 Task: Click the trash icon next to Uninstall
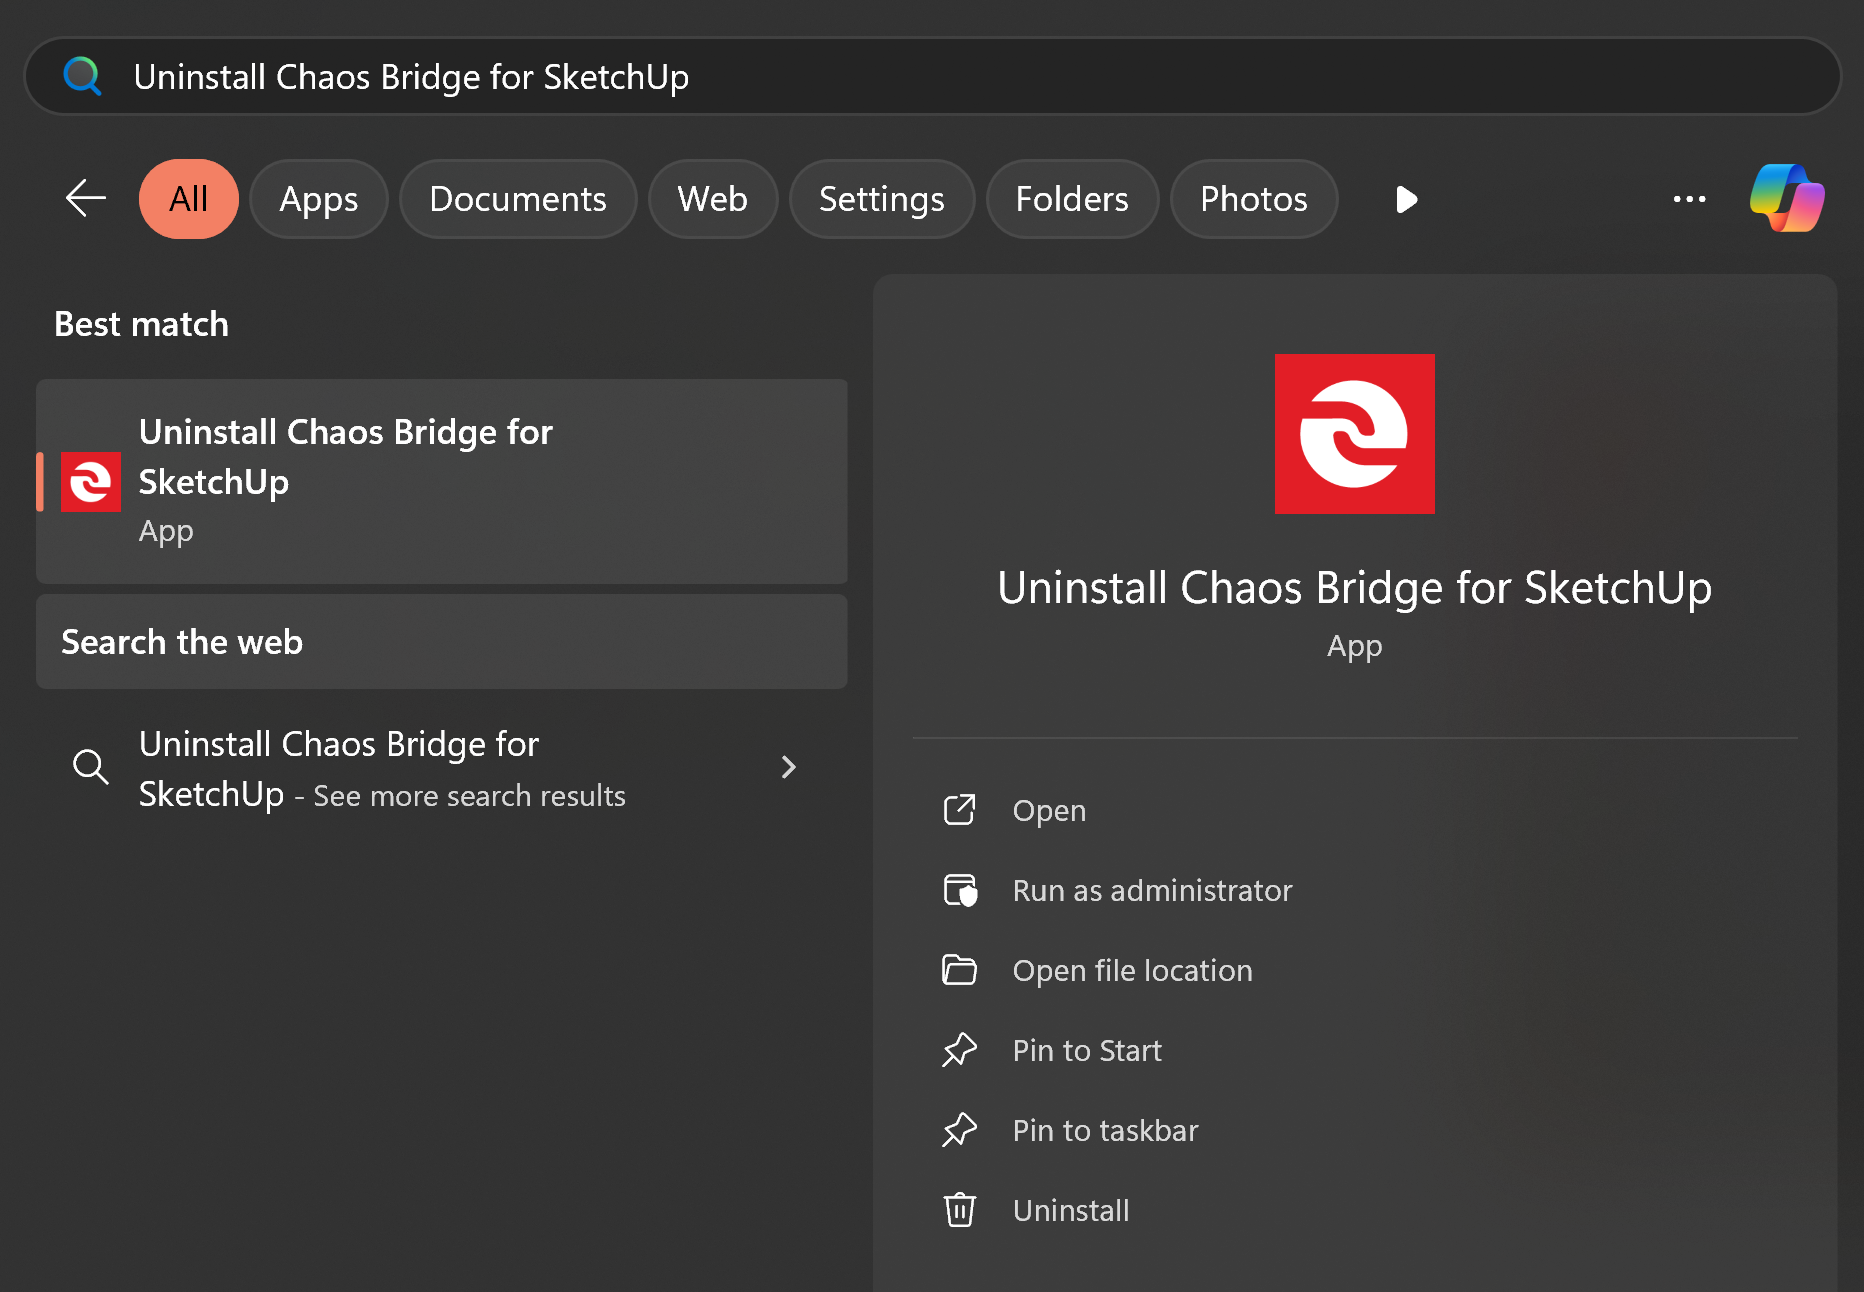(960, 1210)
